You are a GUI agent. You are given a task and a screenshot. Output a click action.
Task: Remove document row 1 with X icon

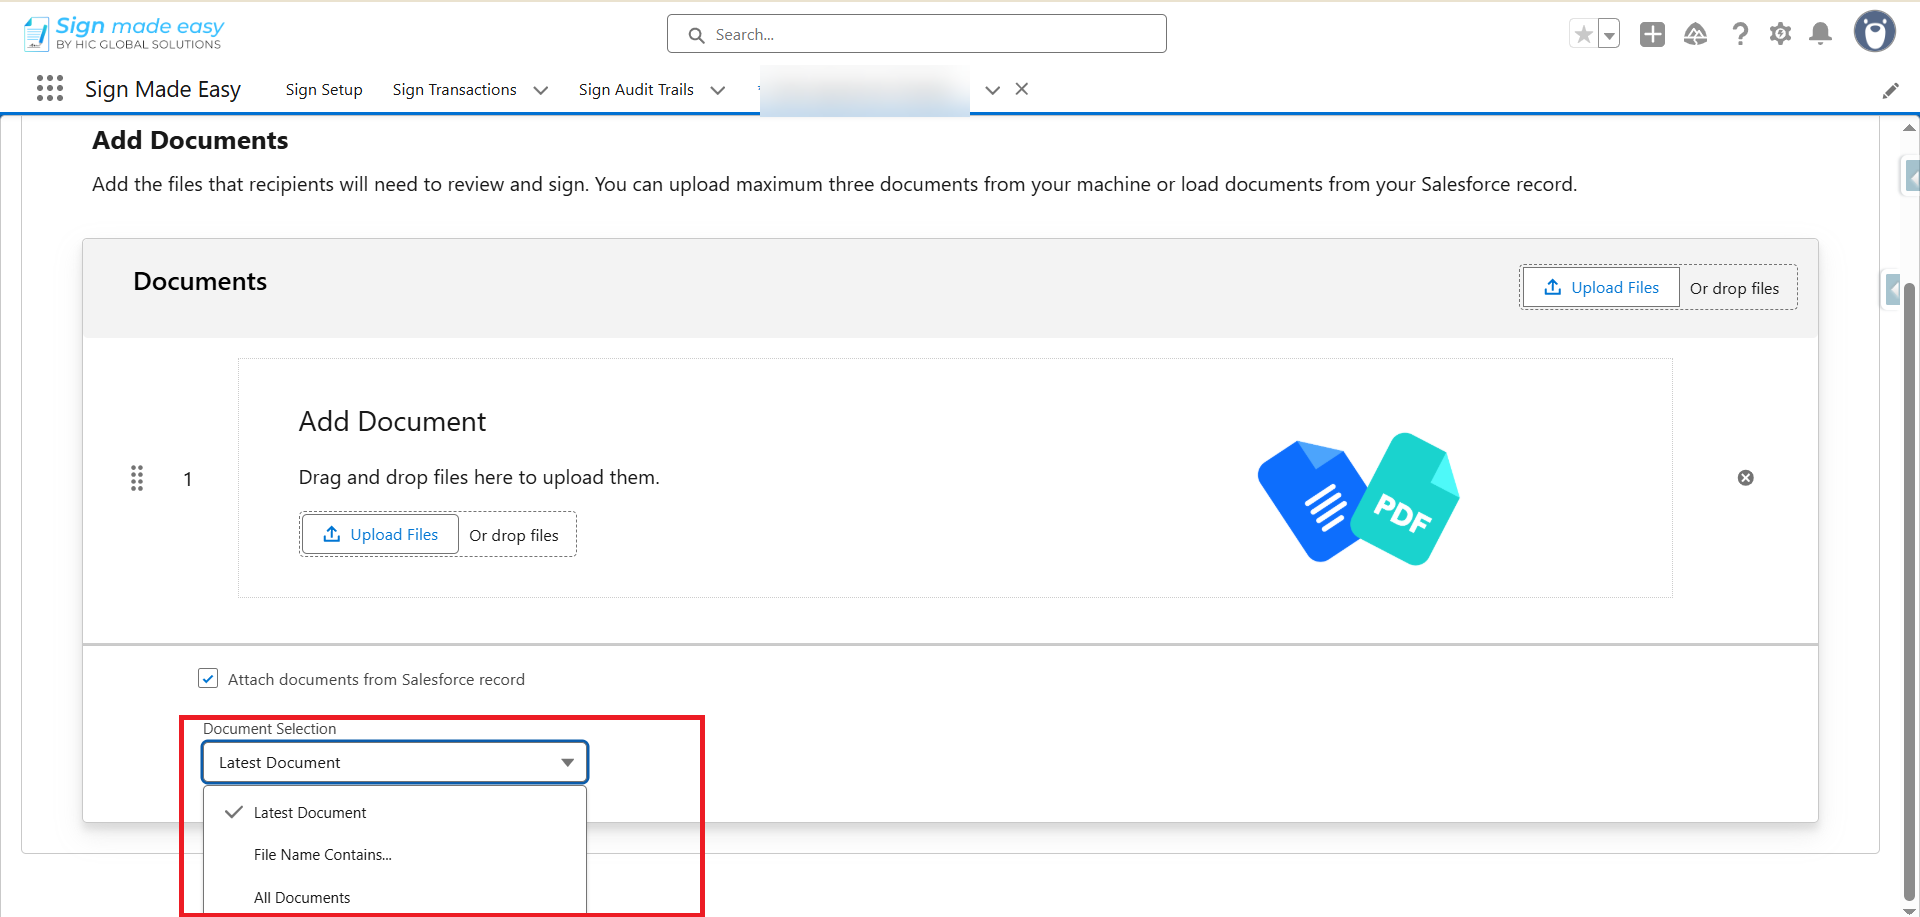(x=1746, y=478)
